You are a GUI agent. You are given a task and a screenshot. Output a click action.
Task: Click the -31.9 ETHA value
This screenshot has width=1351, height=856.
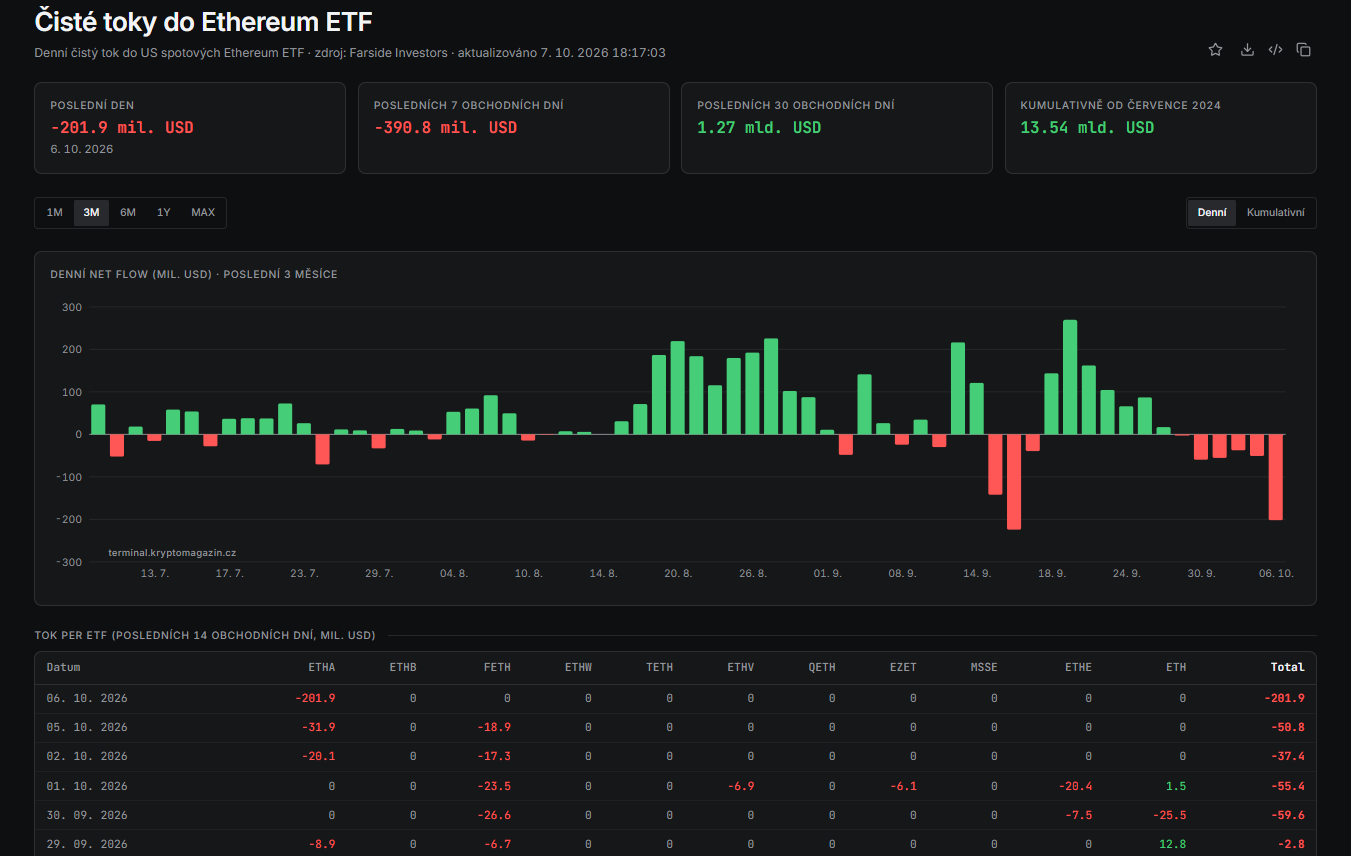coord(318,727)
